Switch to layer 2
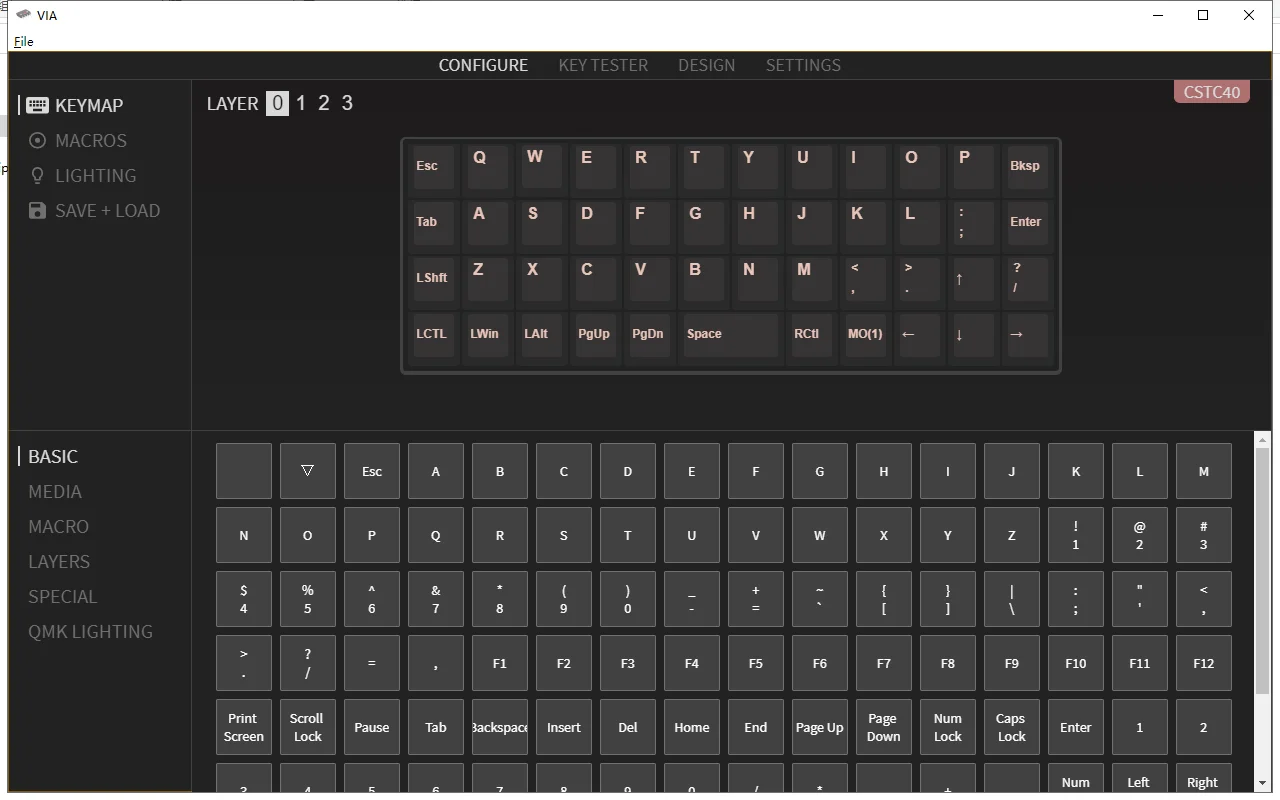This screenshot has width=1280, height=800. 323,104
